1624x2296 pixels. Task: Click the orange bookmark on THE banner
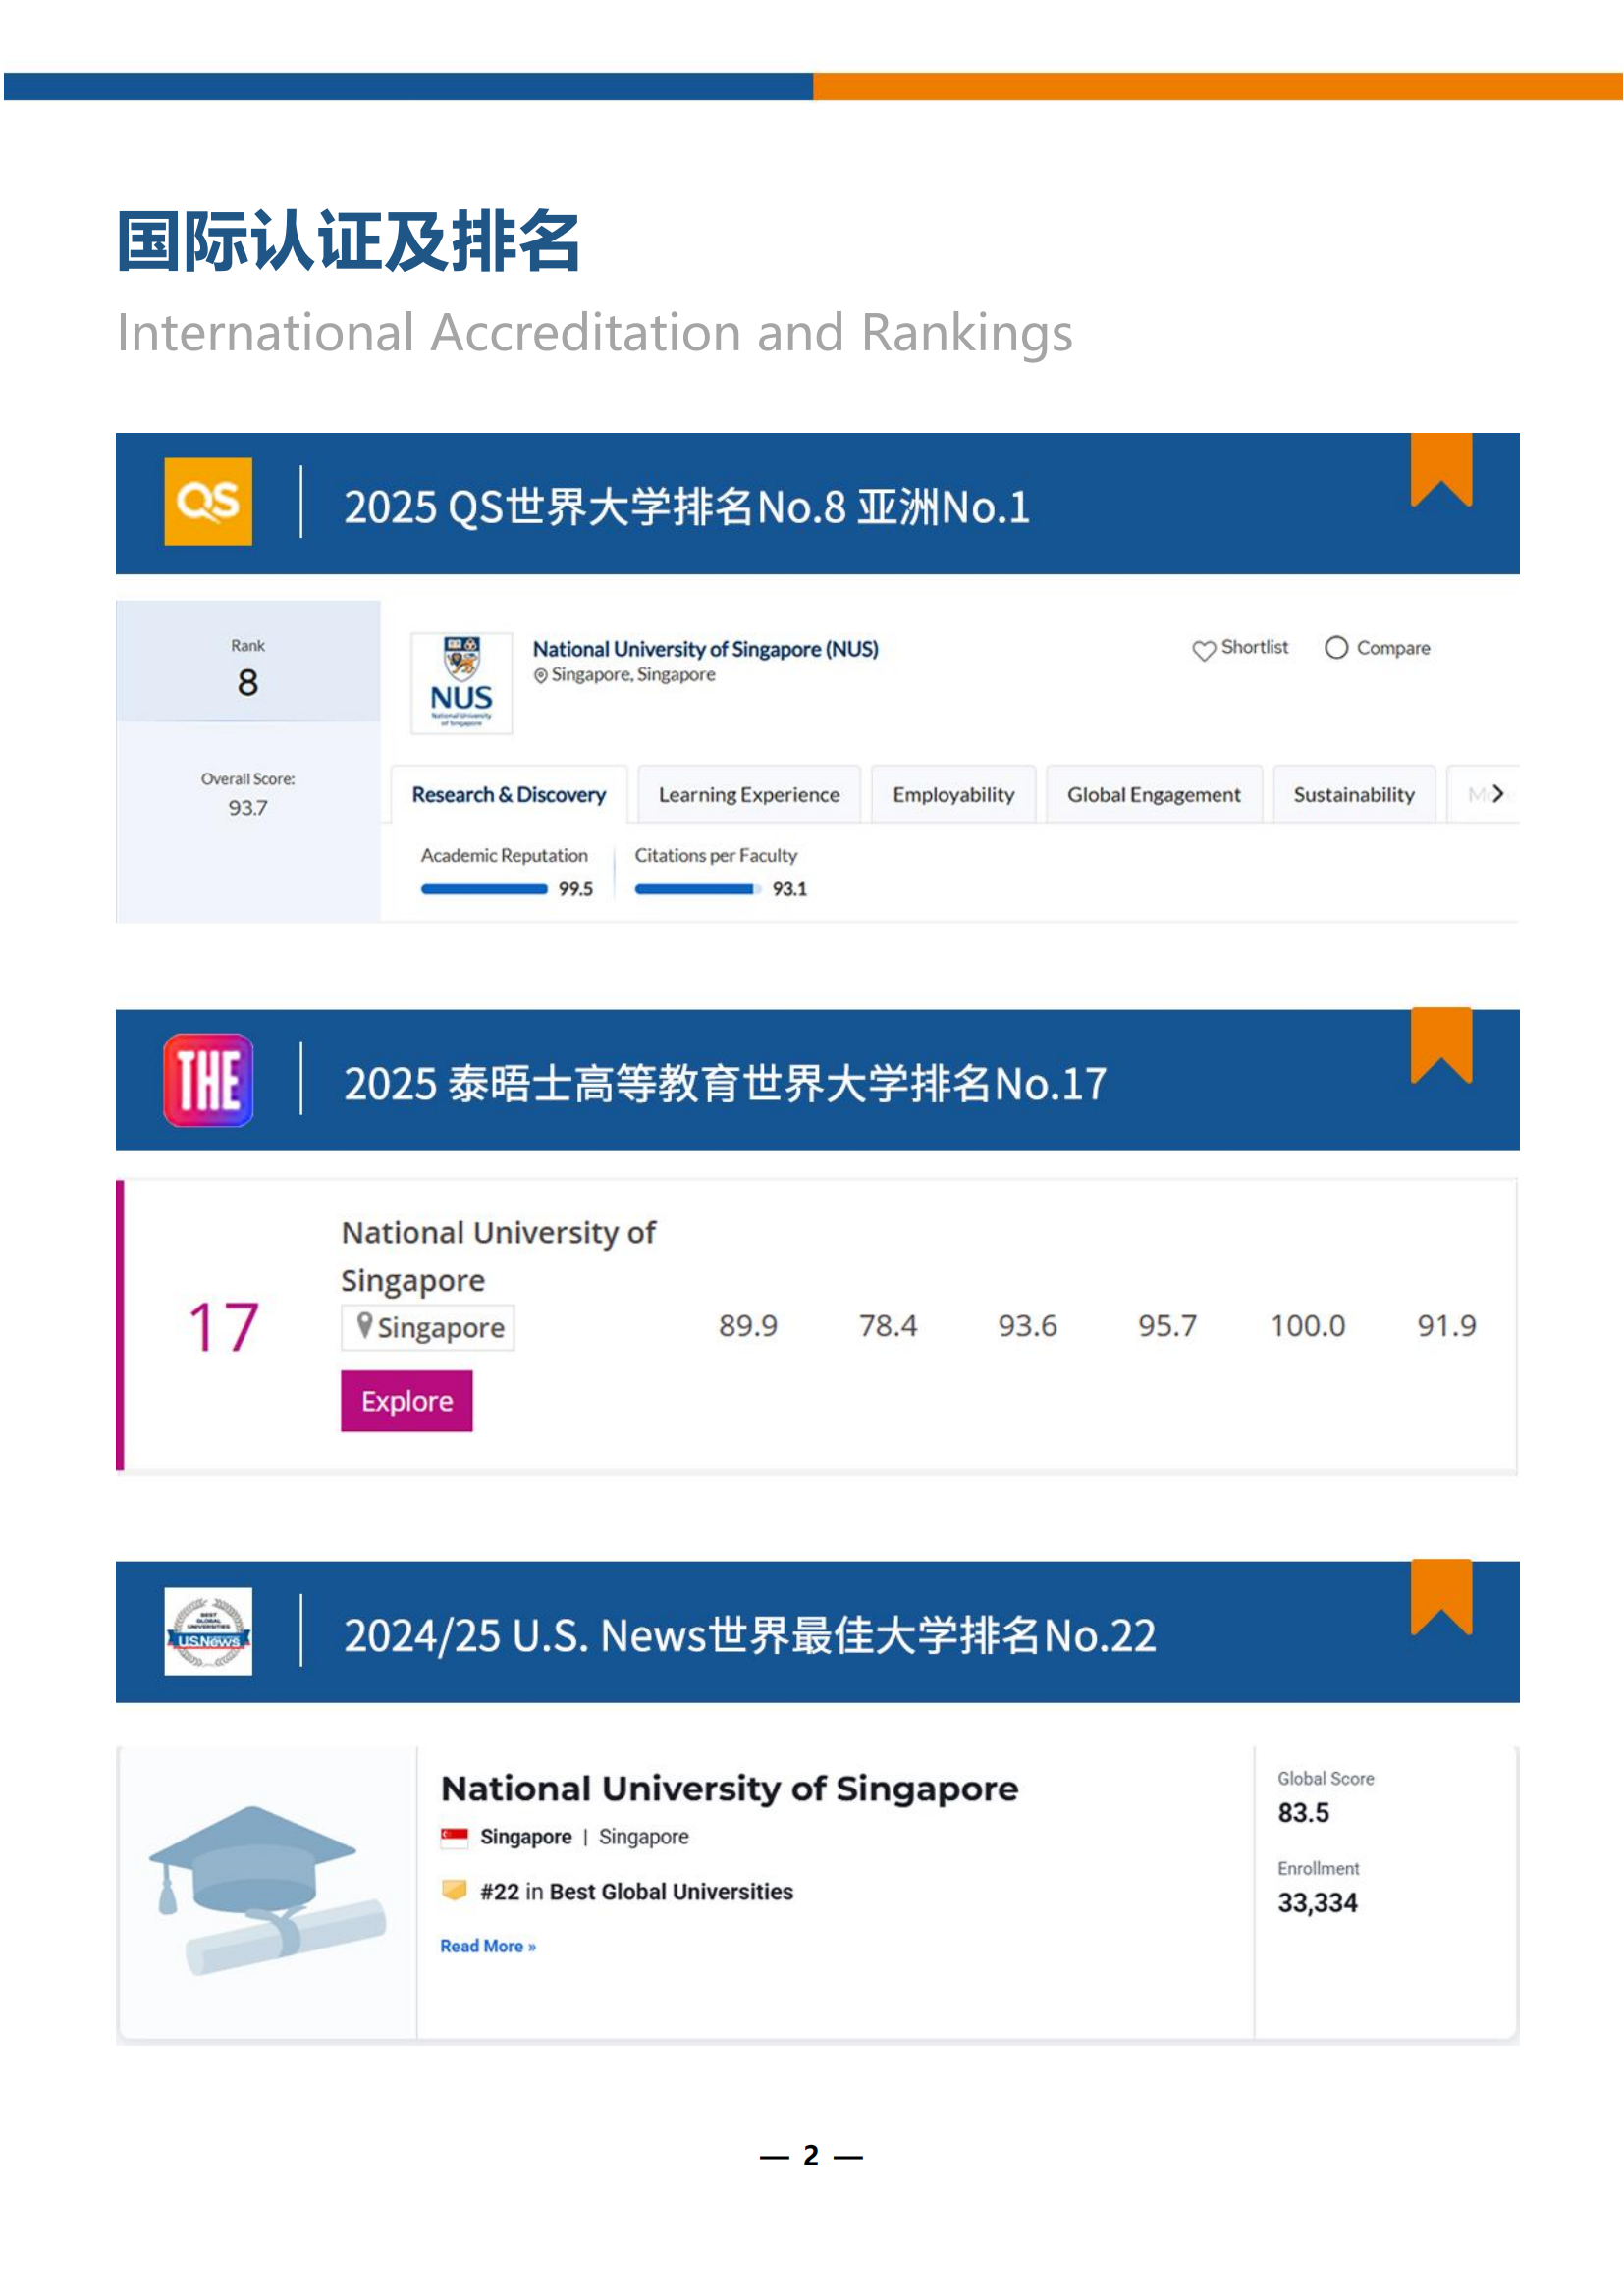pyautogui.click(x=1441, y=1046)
